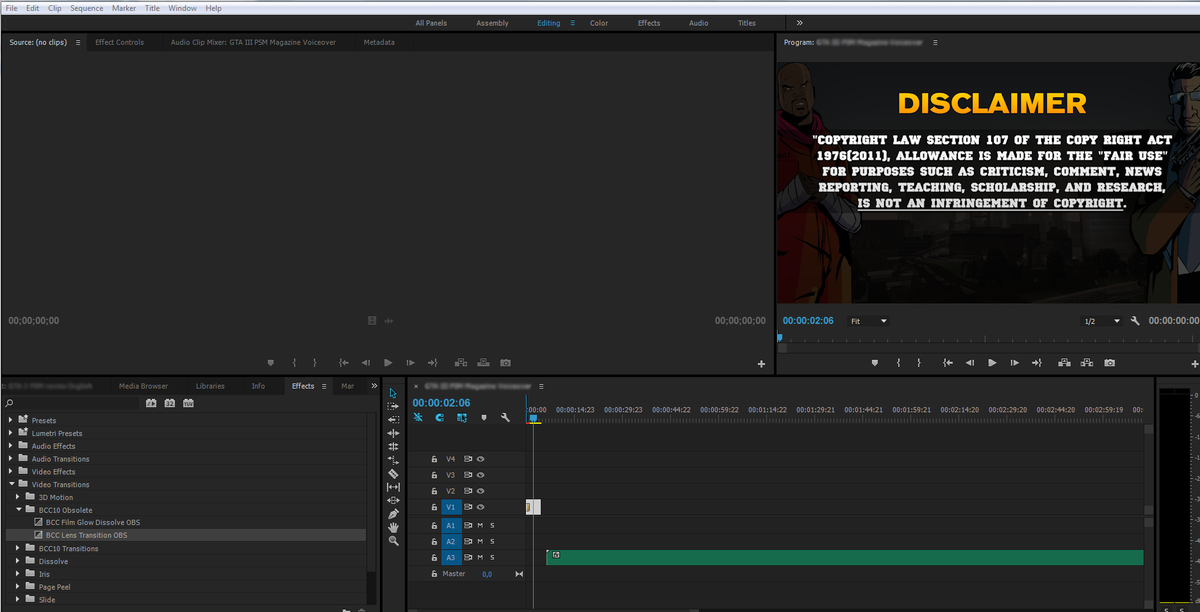Toggle V2 track output eye

coord(480,491)
